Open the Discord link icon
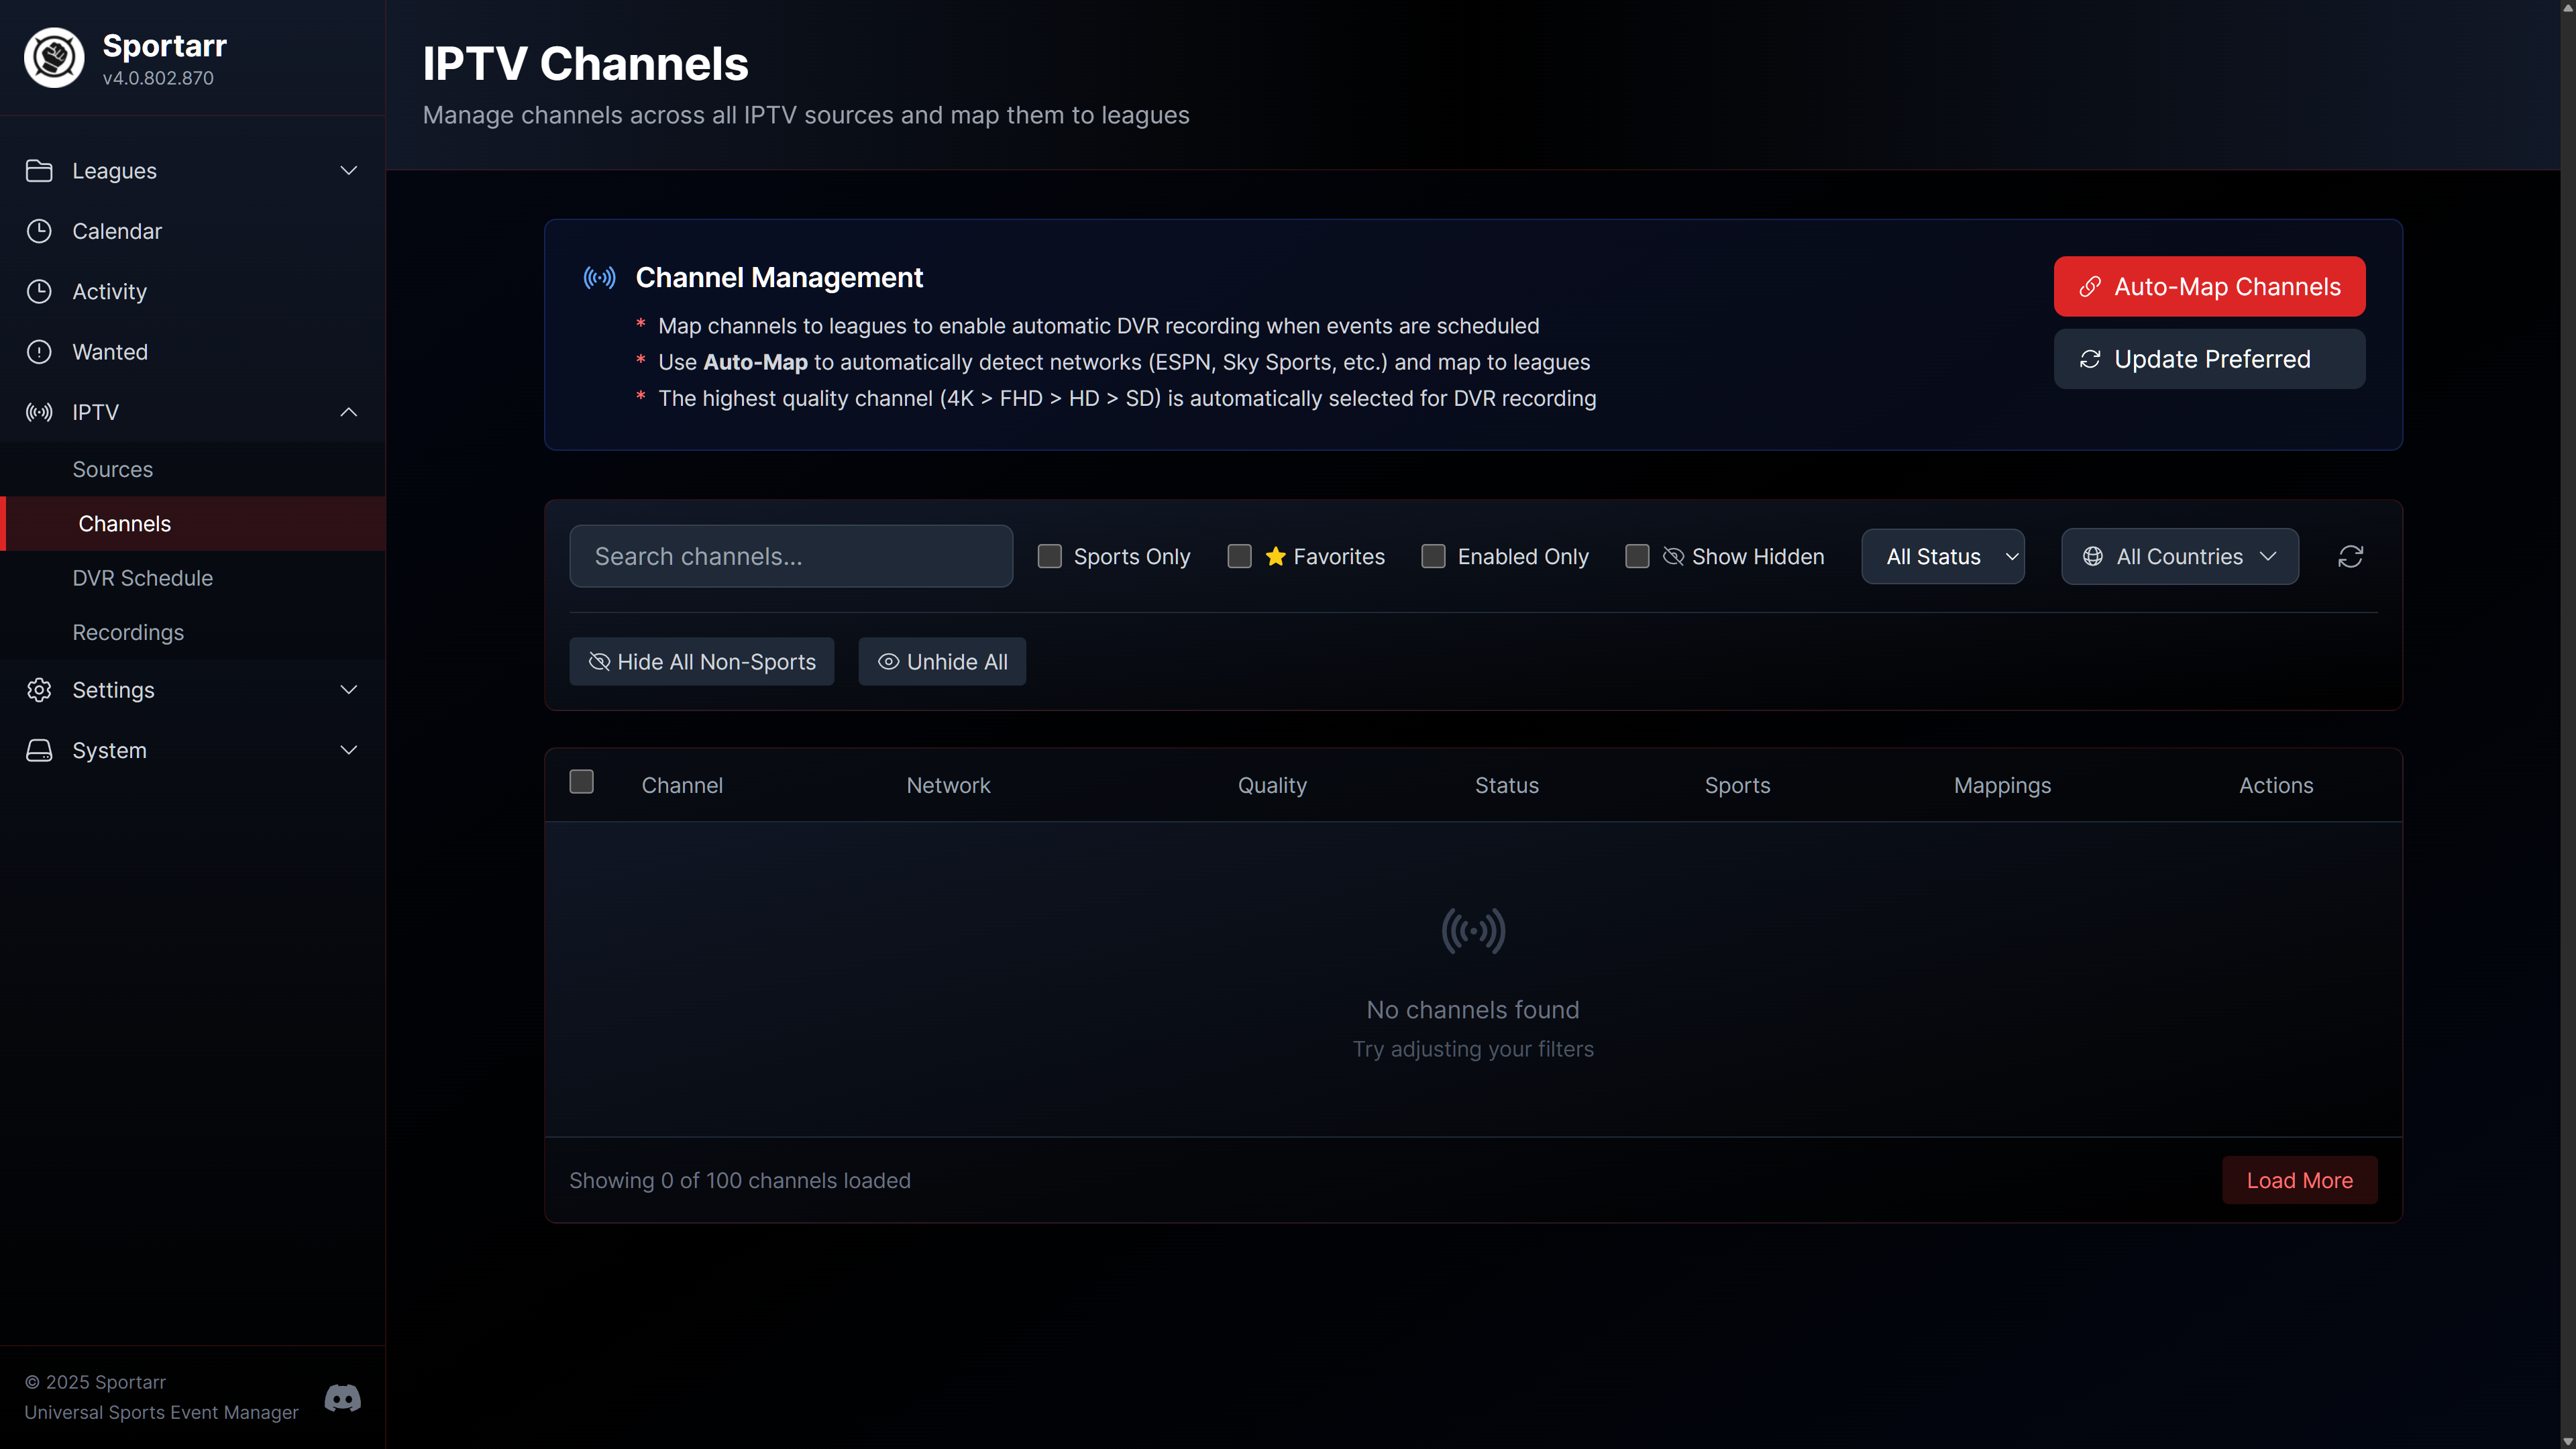 tap(343, 1398)
